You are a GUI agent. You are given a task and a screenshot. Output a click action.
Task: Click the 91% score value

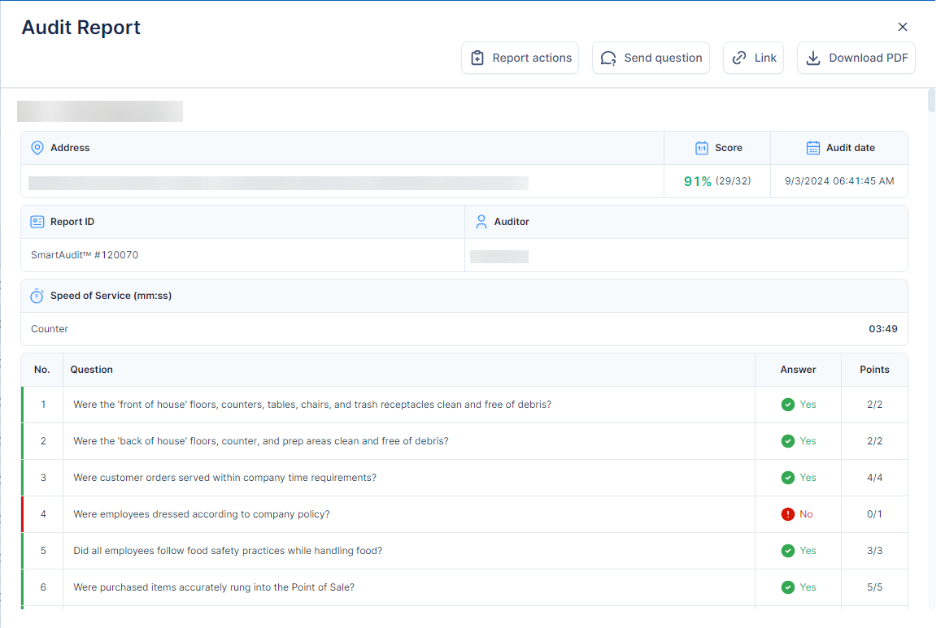pos(697,181)
